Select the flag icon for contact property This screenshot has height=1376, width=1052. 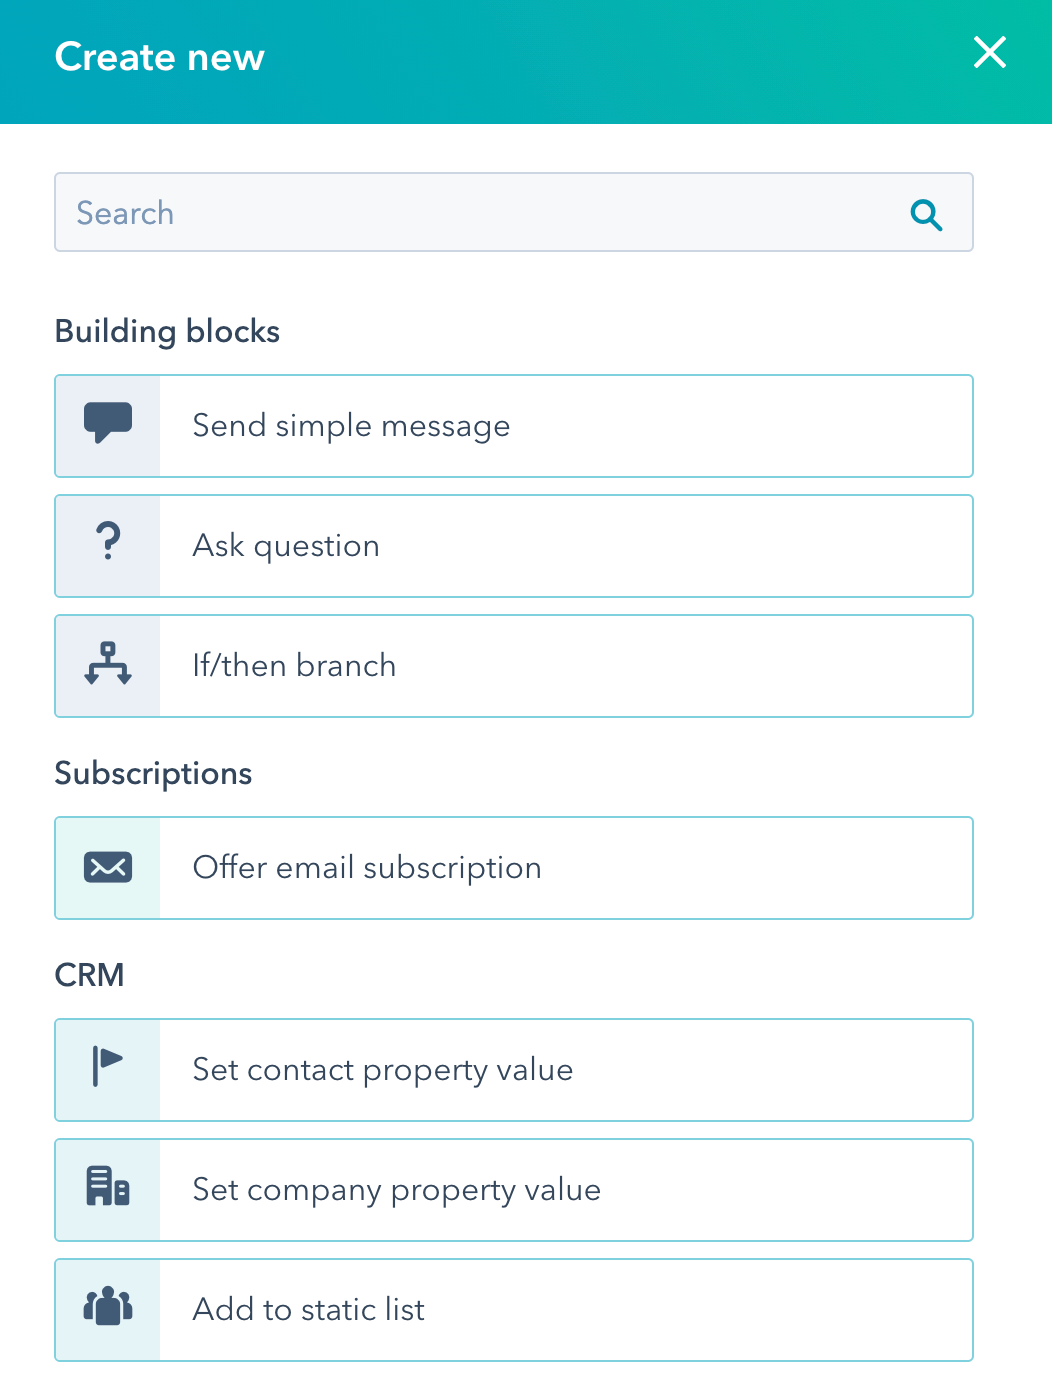[108, 1069]
